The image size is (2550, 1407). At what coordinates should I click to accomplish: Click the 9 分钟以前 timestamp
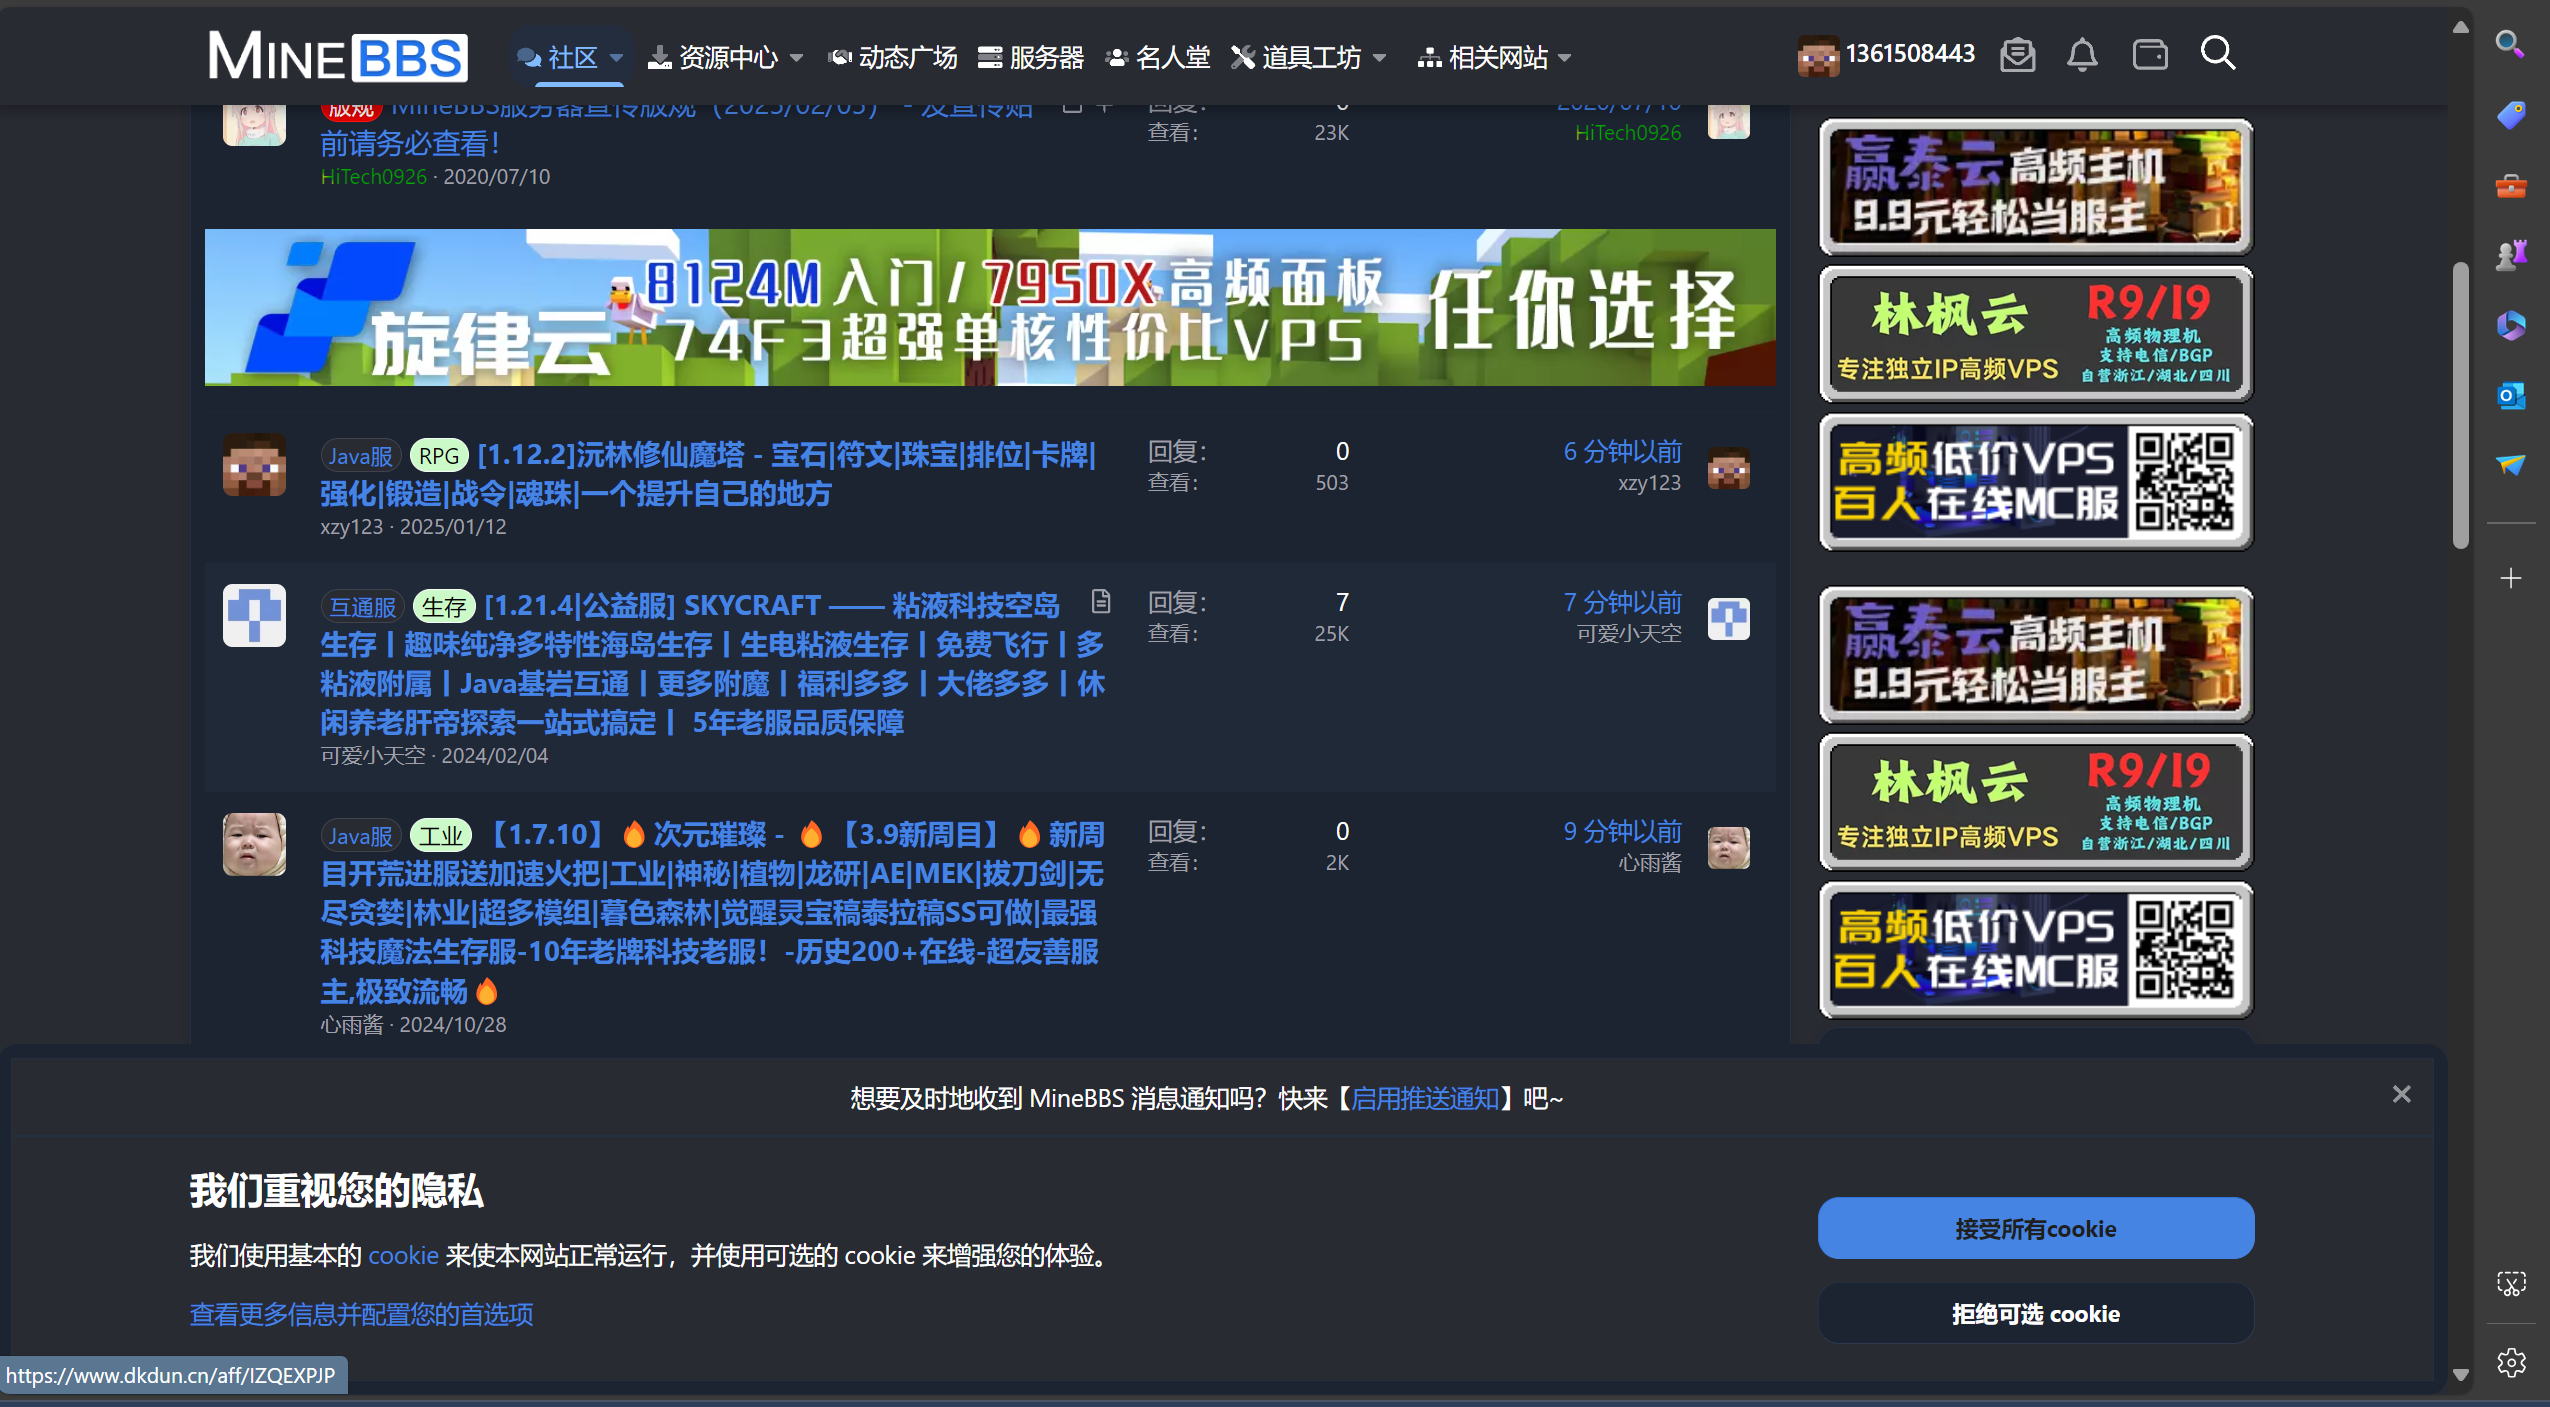pyautogui.click(x=1622, y=831)
